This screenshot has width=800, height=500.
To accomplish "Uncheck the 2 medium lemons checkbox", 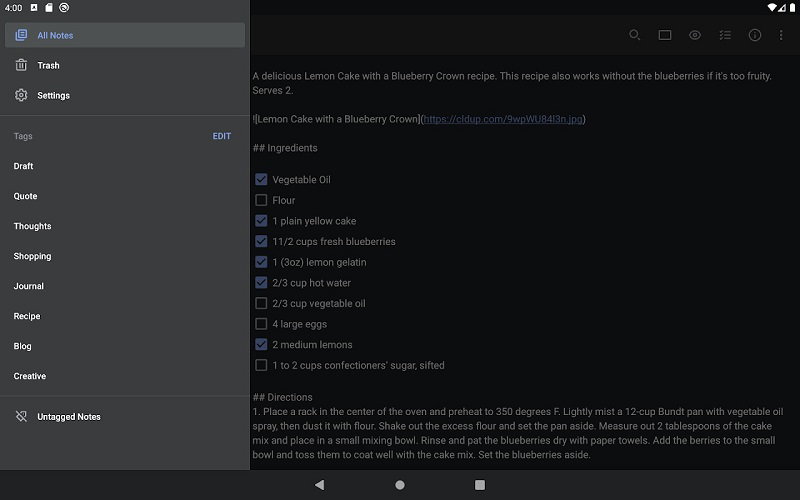I will 261,345.
